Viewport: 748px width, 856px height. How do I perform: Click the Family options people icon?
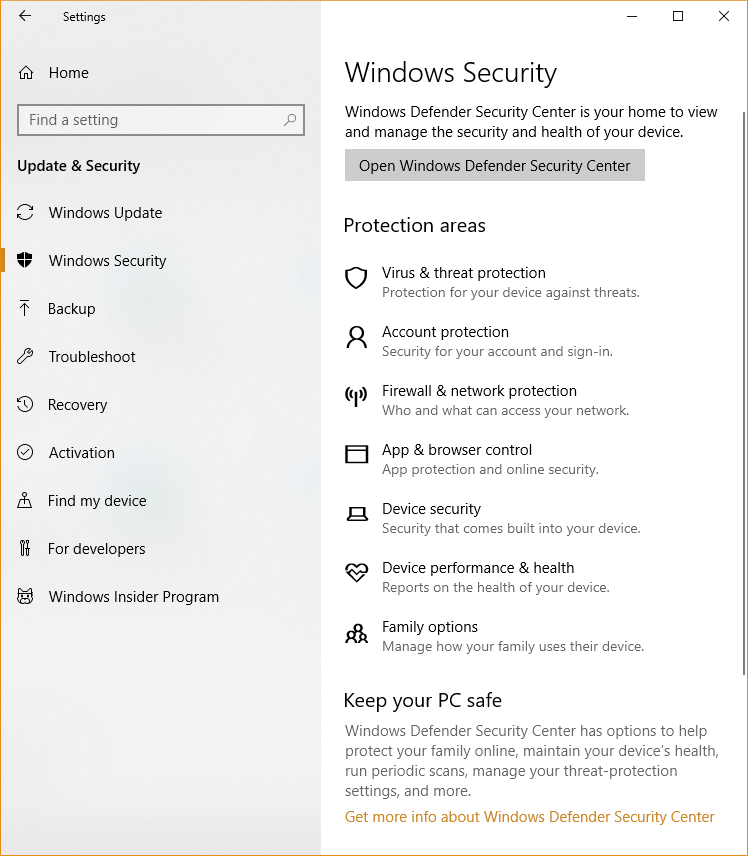pyautogui.click(x=356, y=633)
